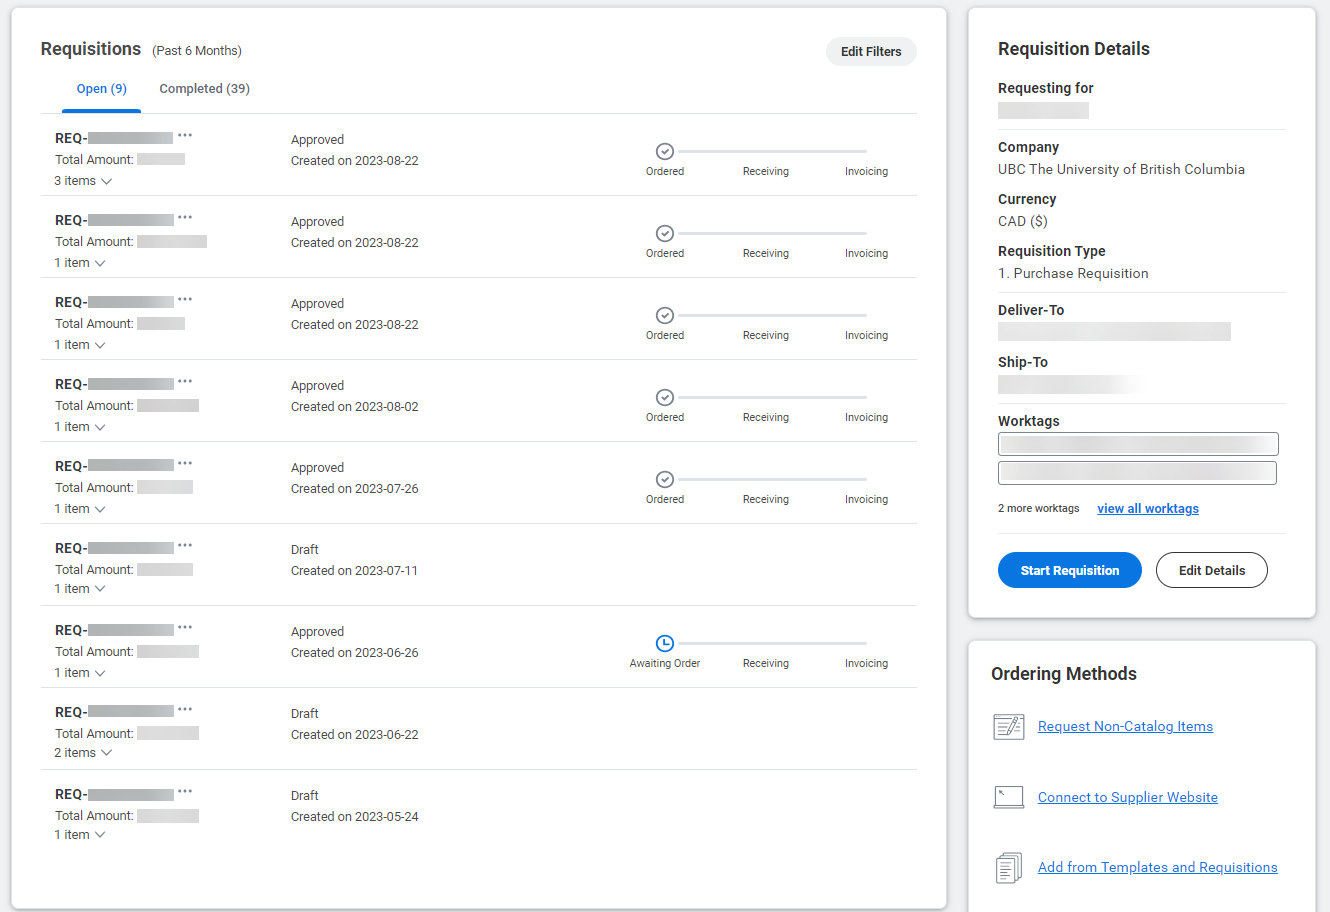1330x912 pixels.
Task: Click the view all worktags link
Action: click(x=1148, y=508)
